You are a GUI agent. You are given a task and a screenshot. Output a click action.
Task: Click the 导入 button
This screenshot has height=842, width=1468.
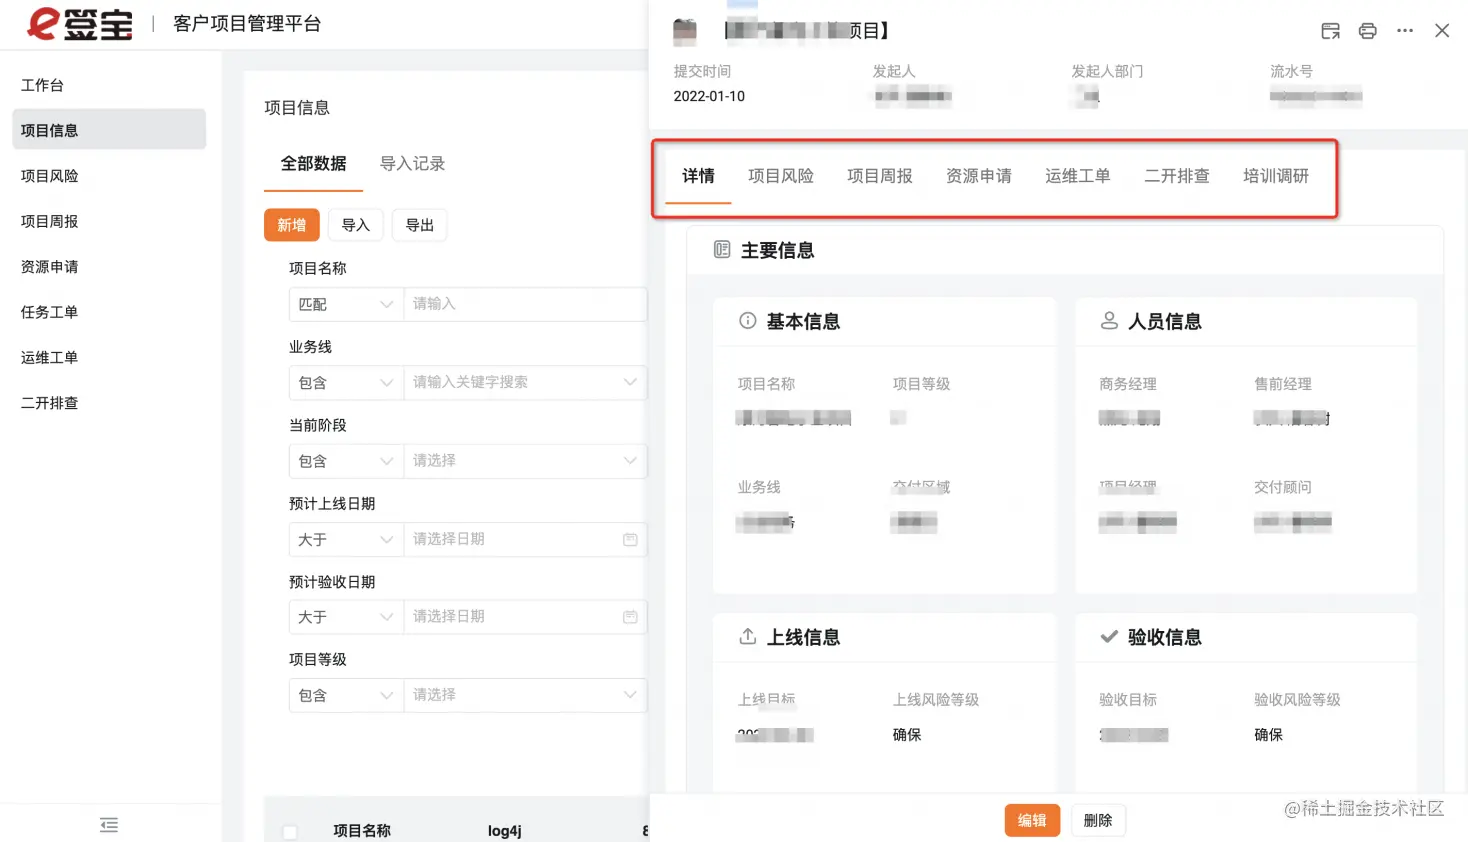(356, 225)
